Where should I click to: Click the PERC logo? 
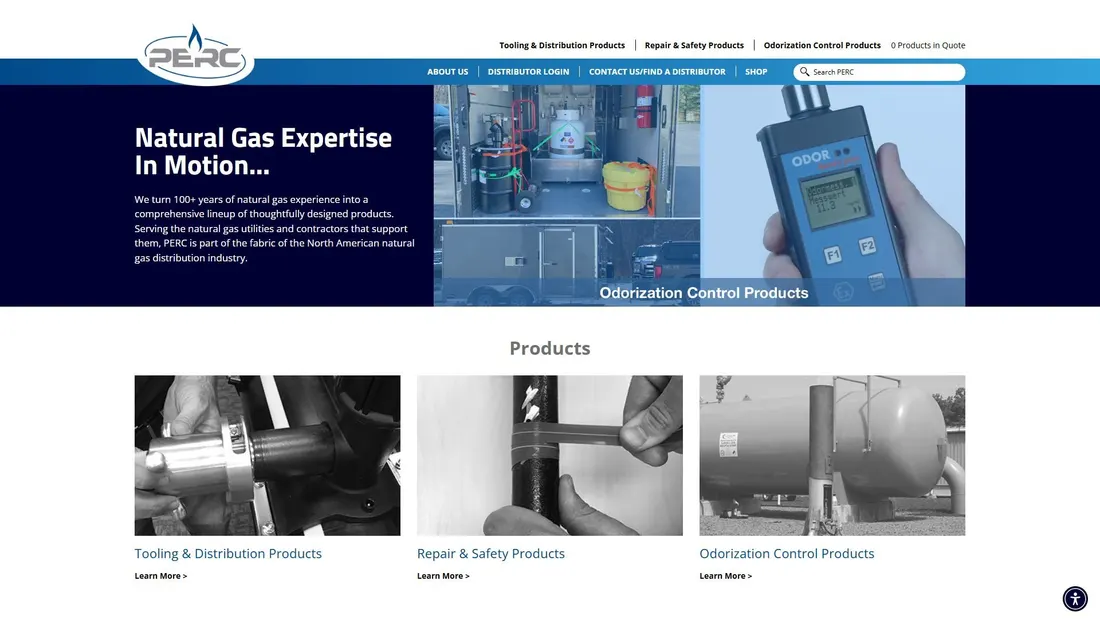tap(195, 55)
